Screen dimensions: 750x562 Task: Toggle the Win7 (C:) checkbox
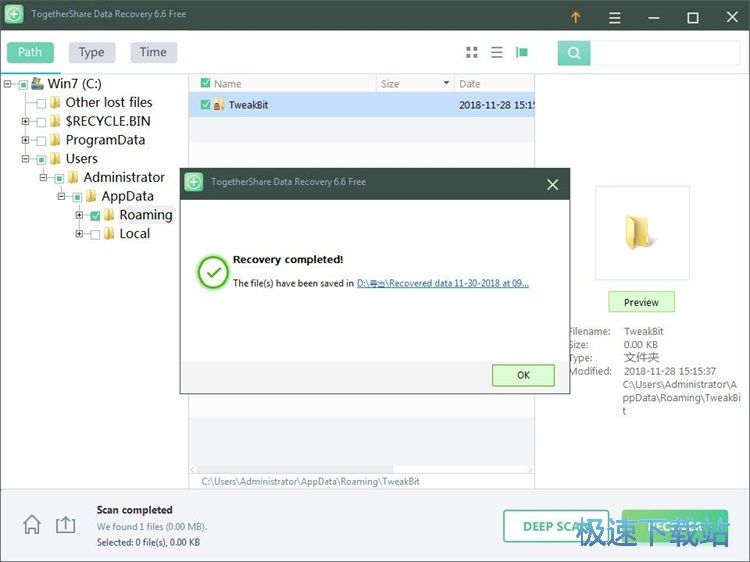click(23, 85)
